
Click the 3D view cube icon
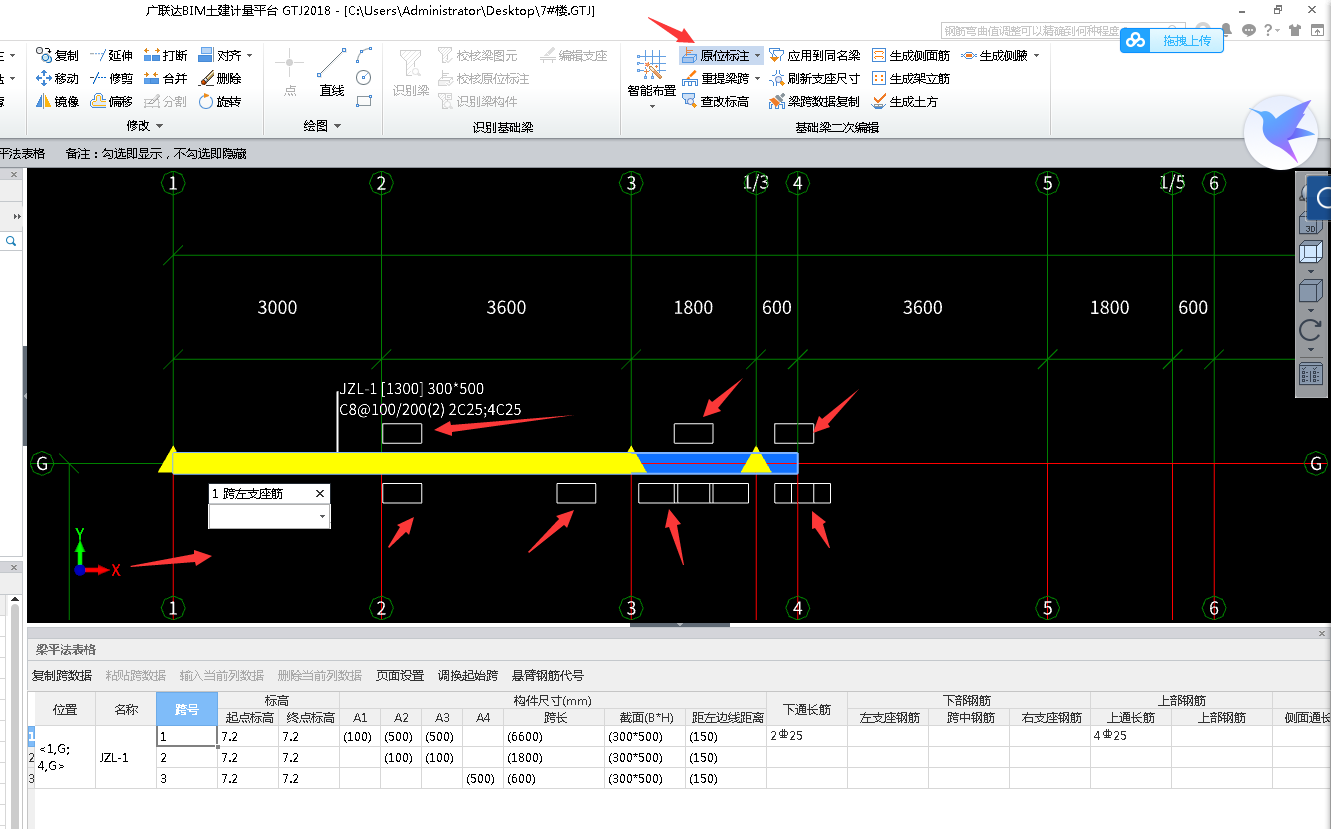pyautogui.click(x=1310, y=225)
